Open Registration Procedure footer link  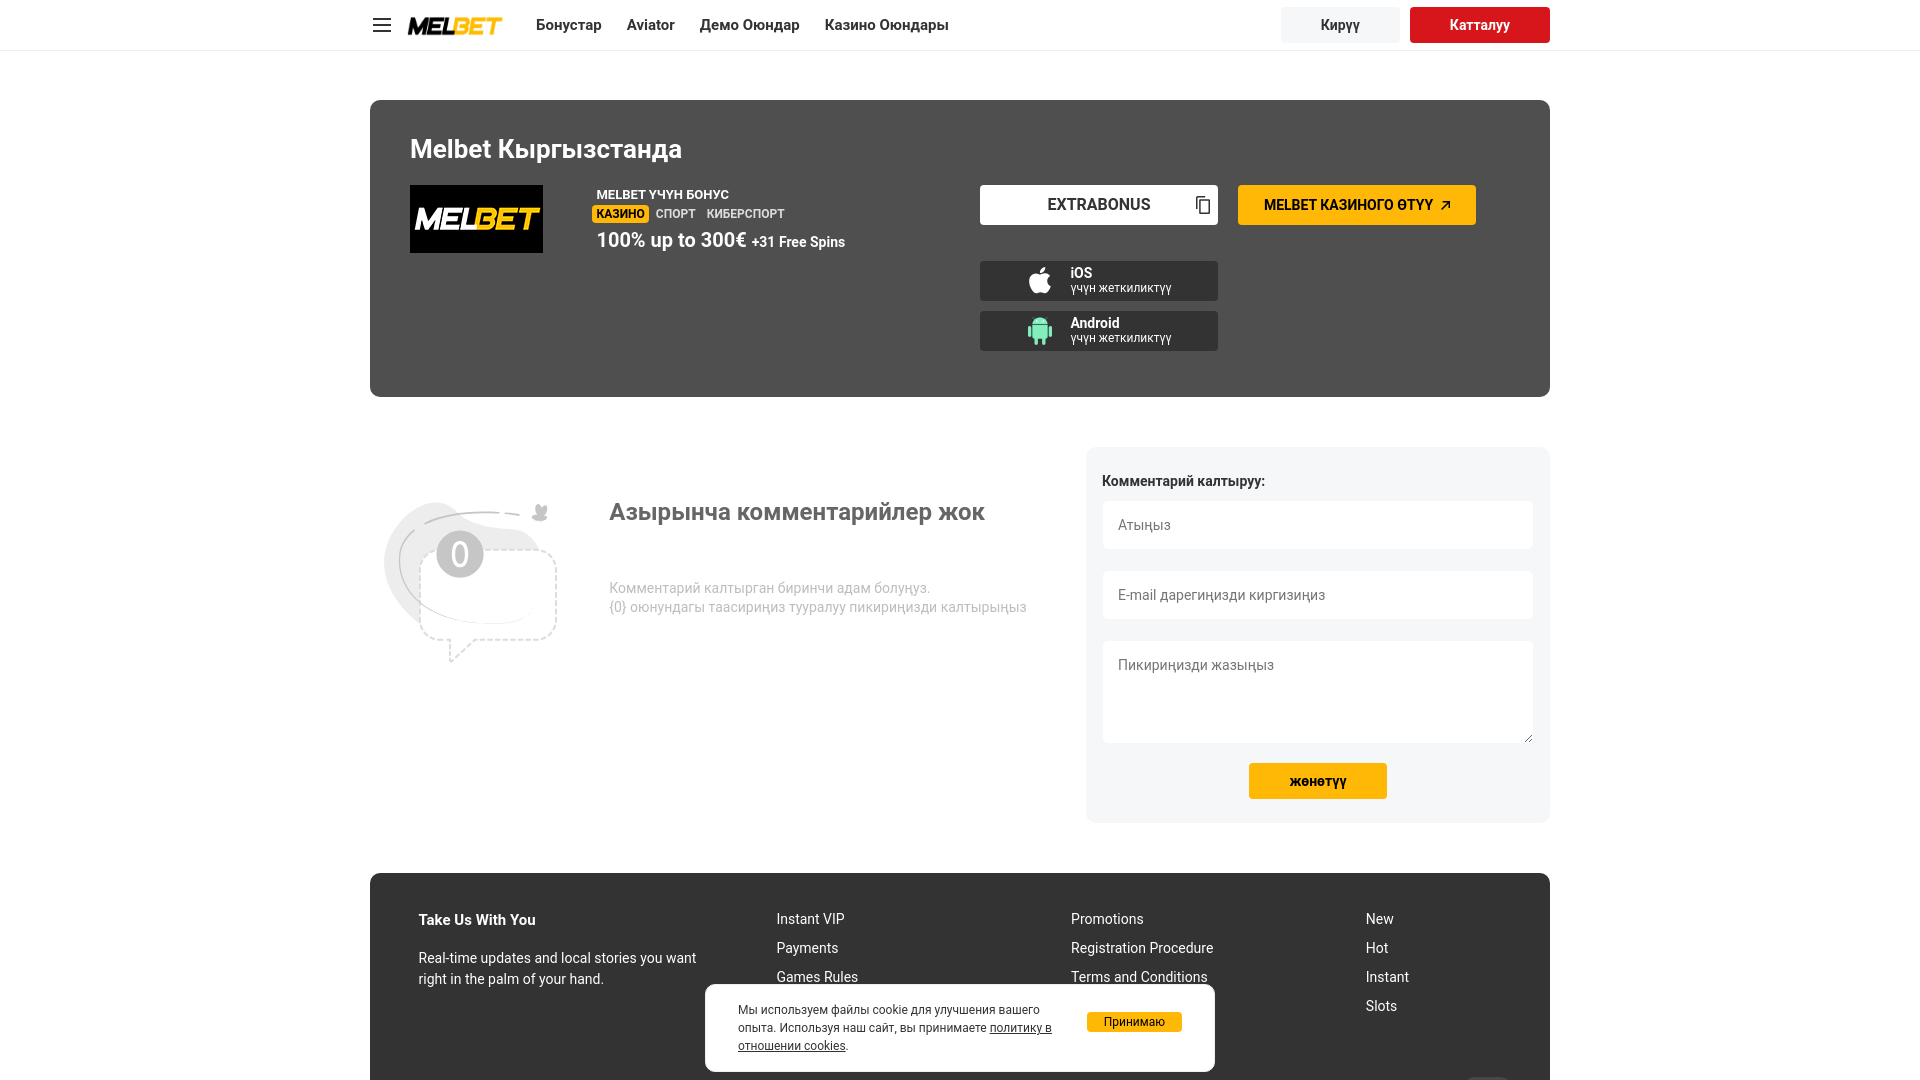[1142, 948]
